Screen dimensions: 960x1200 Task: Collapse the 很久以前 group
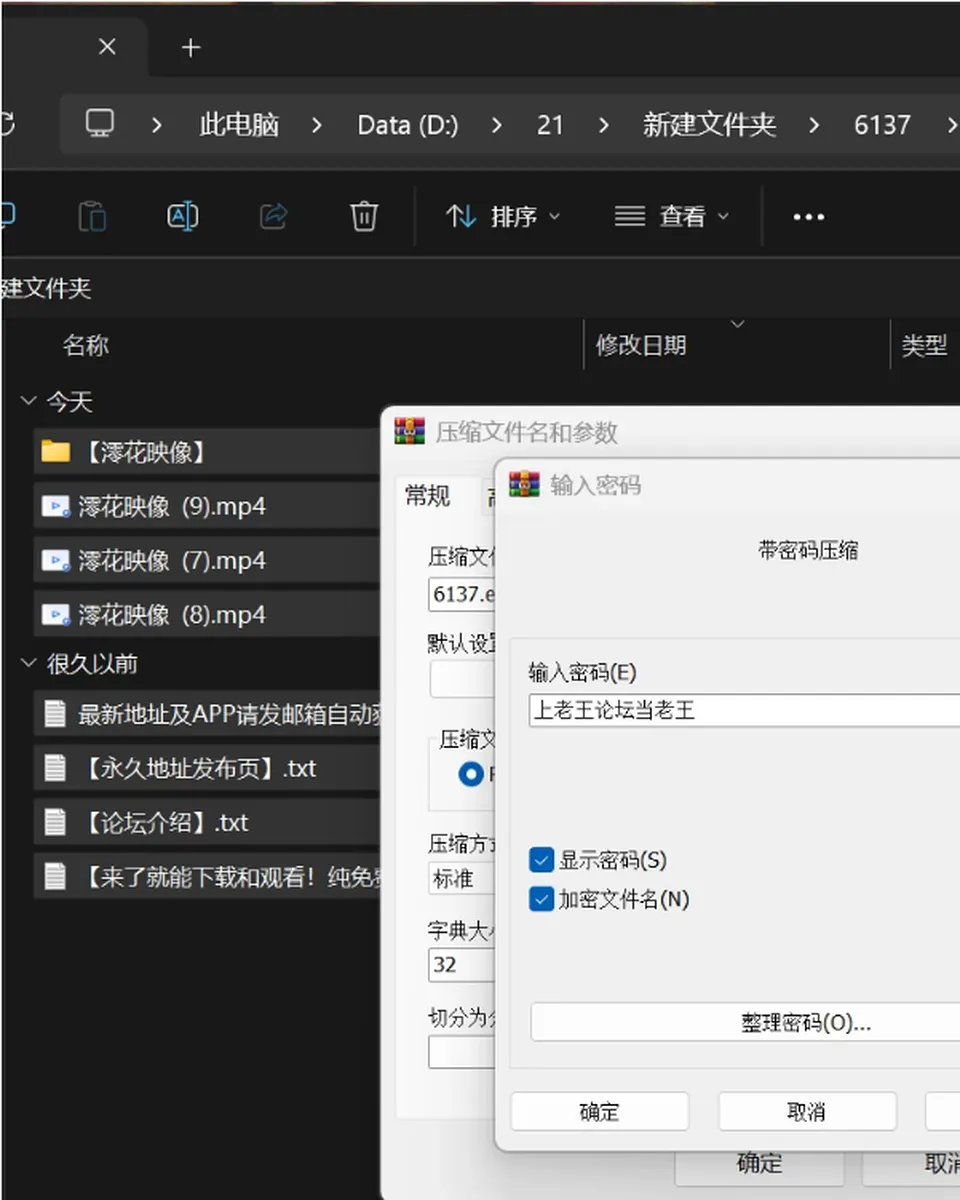pos(28,664)
